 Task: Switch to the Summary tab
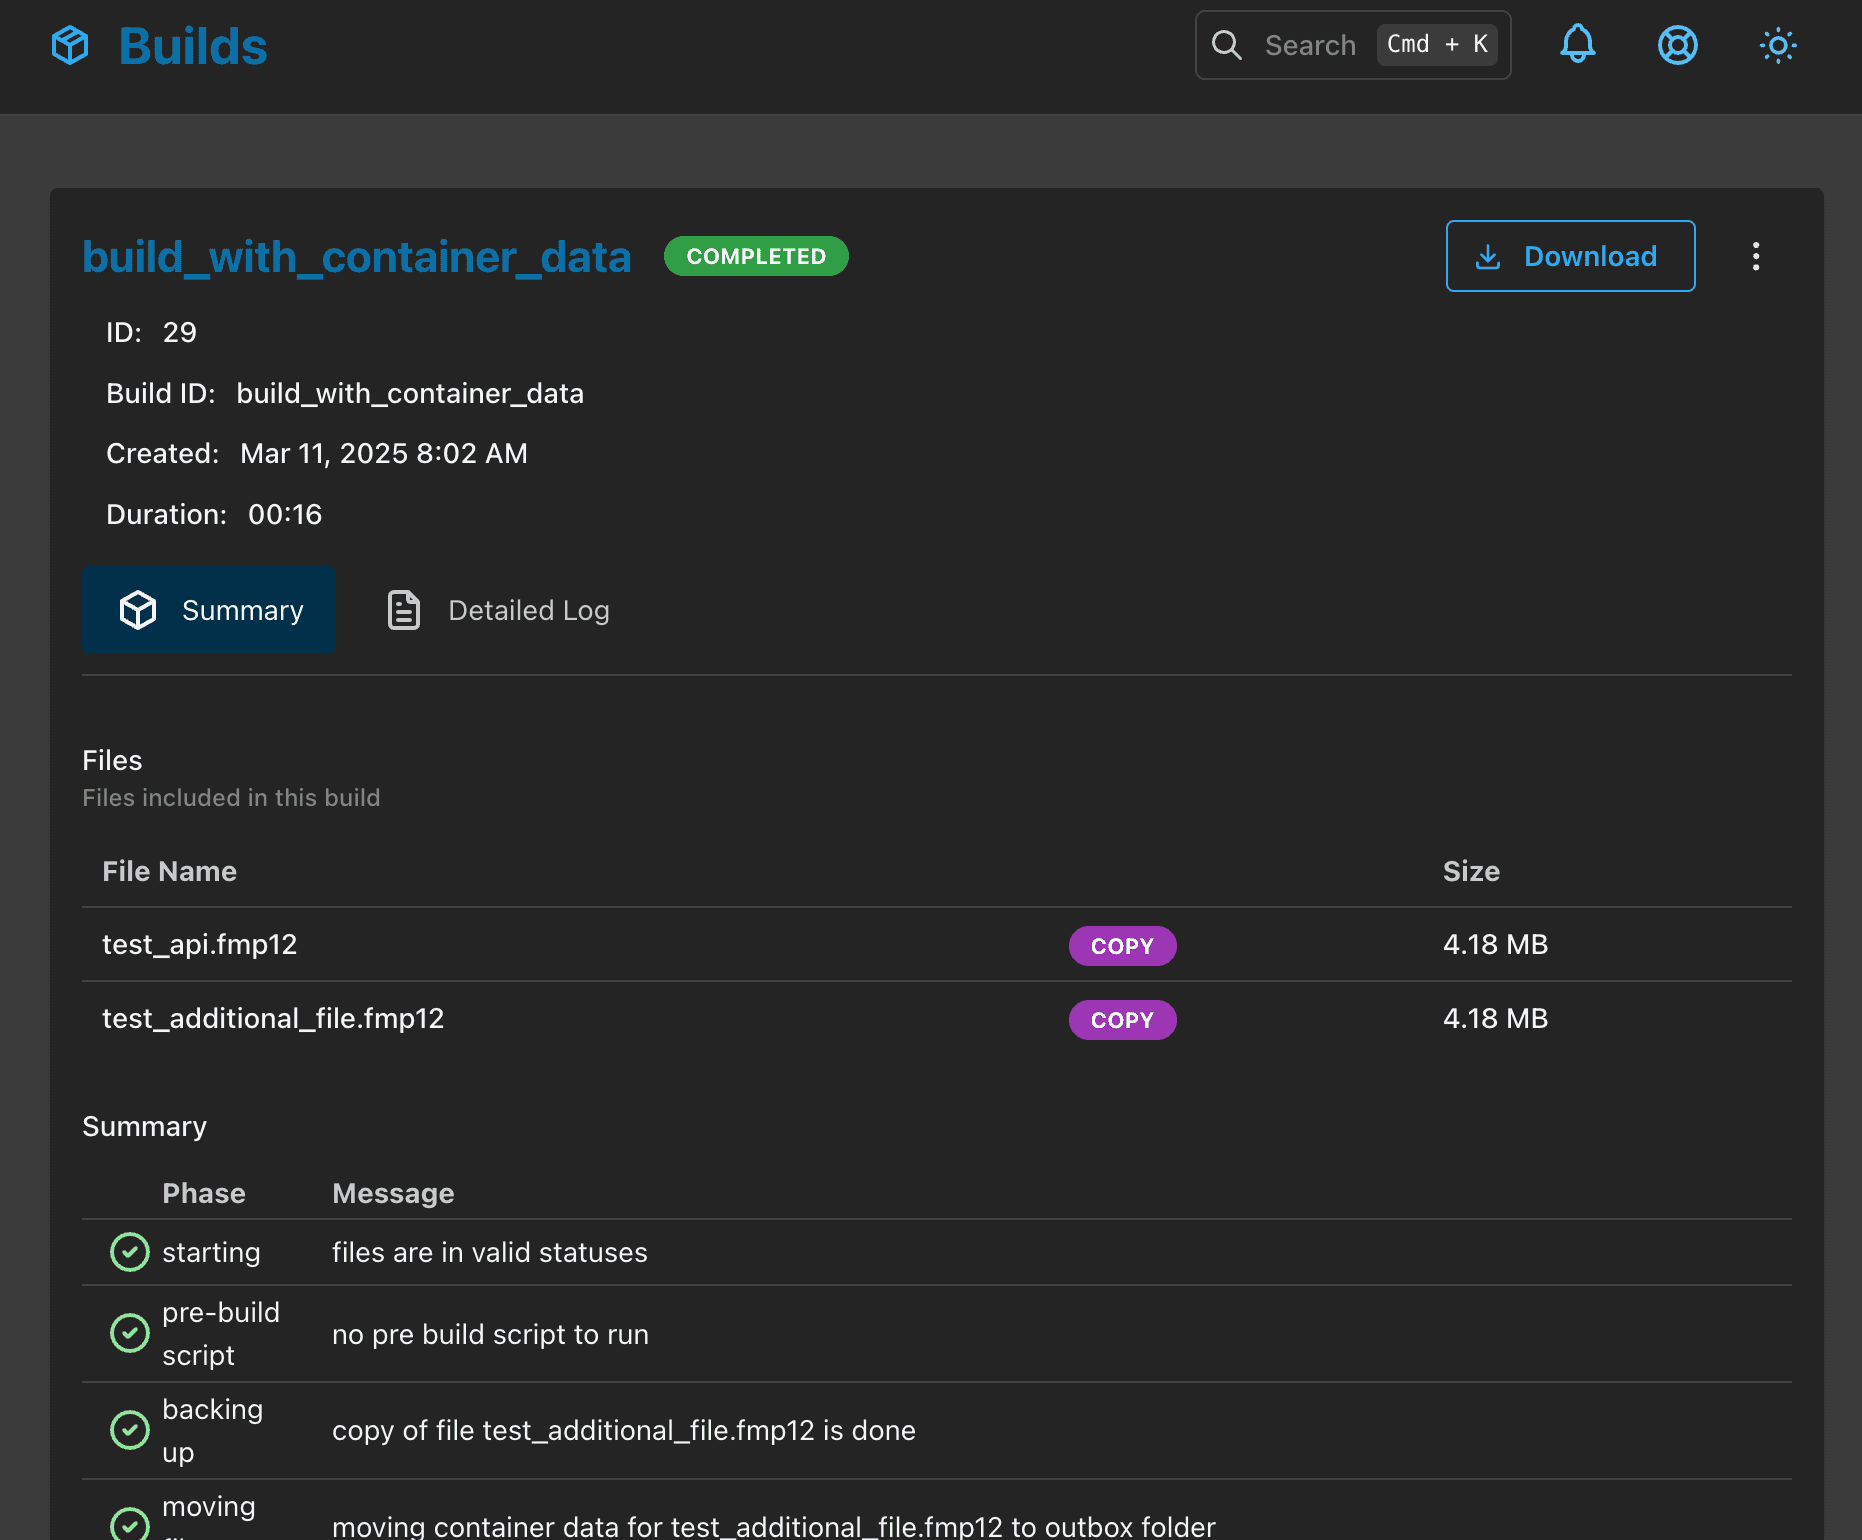pyautogui.click(x=209, y=610)
